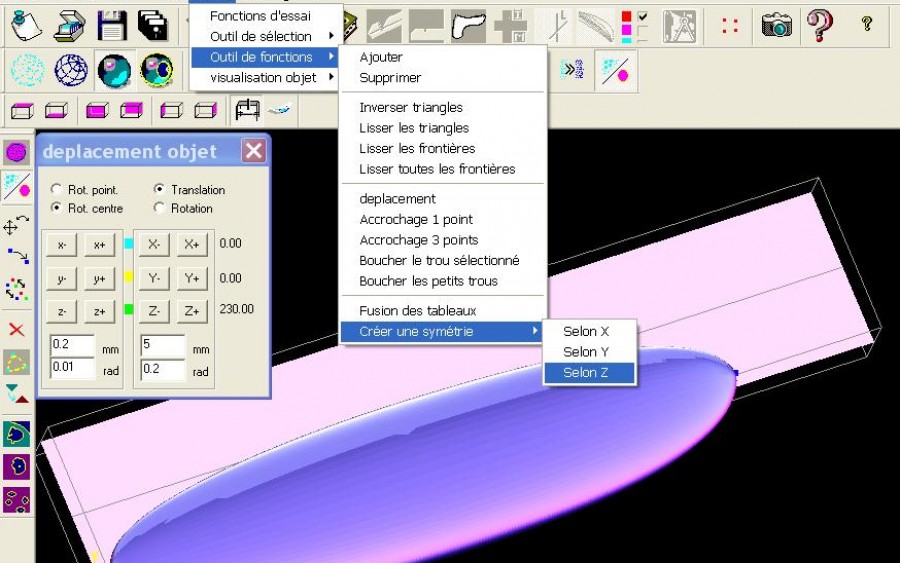Click the dimension measurement bracket icon
Viewport: 900px width, 563px height.
(x=247, y=109)
